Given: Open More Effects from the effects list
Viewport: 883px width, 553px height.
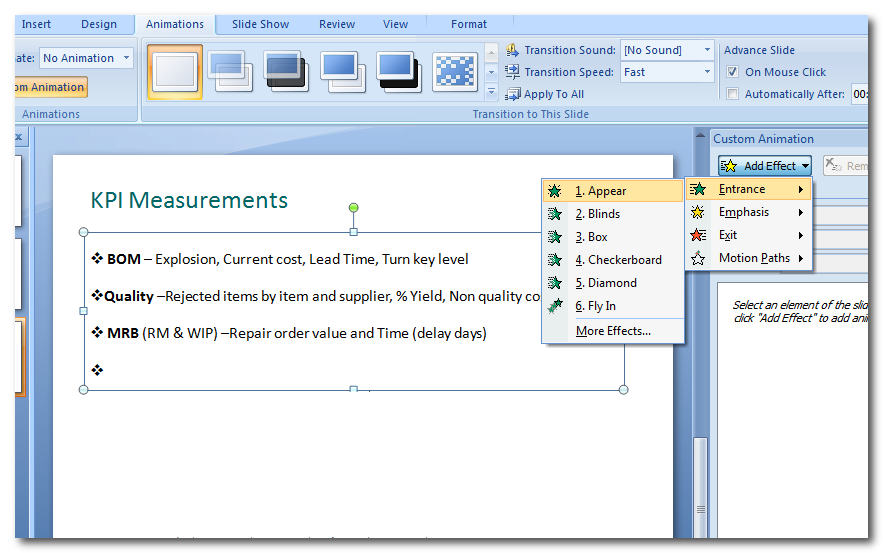Looking at the screenshot, I should pos(613,331).
